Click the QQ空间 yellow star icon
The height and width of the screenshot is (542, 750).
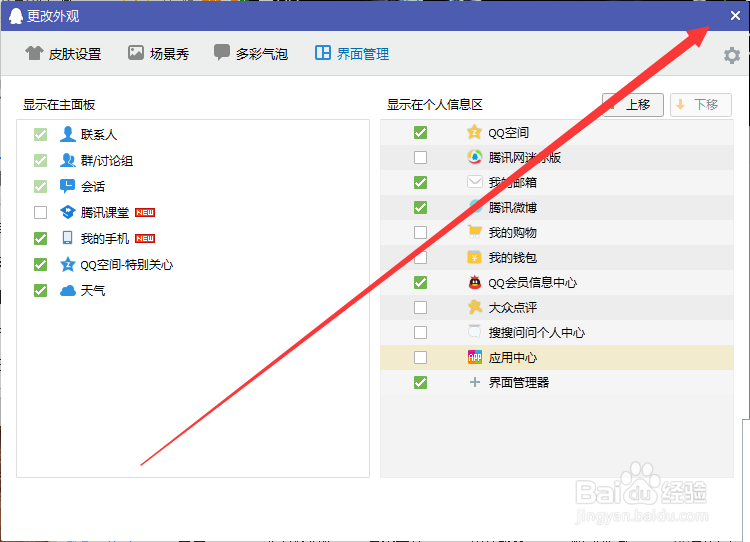pos(474,132)
